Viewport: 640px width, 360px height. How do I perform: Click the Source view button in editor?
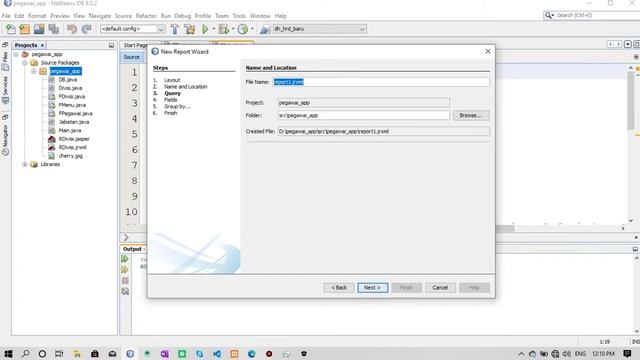131,57
